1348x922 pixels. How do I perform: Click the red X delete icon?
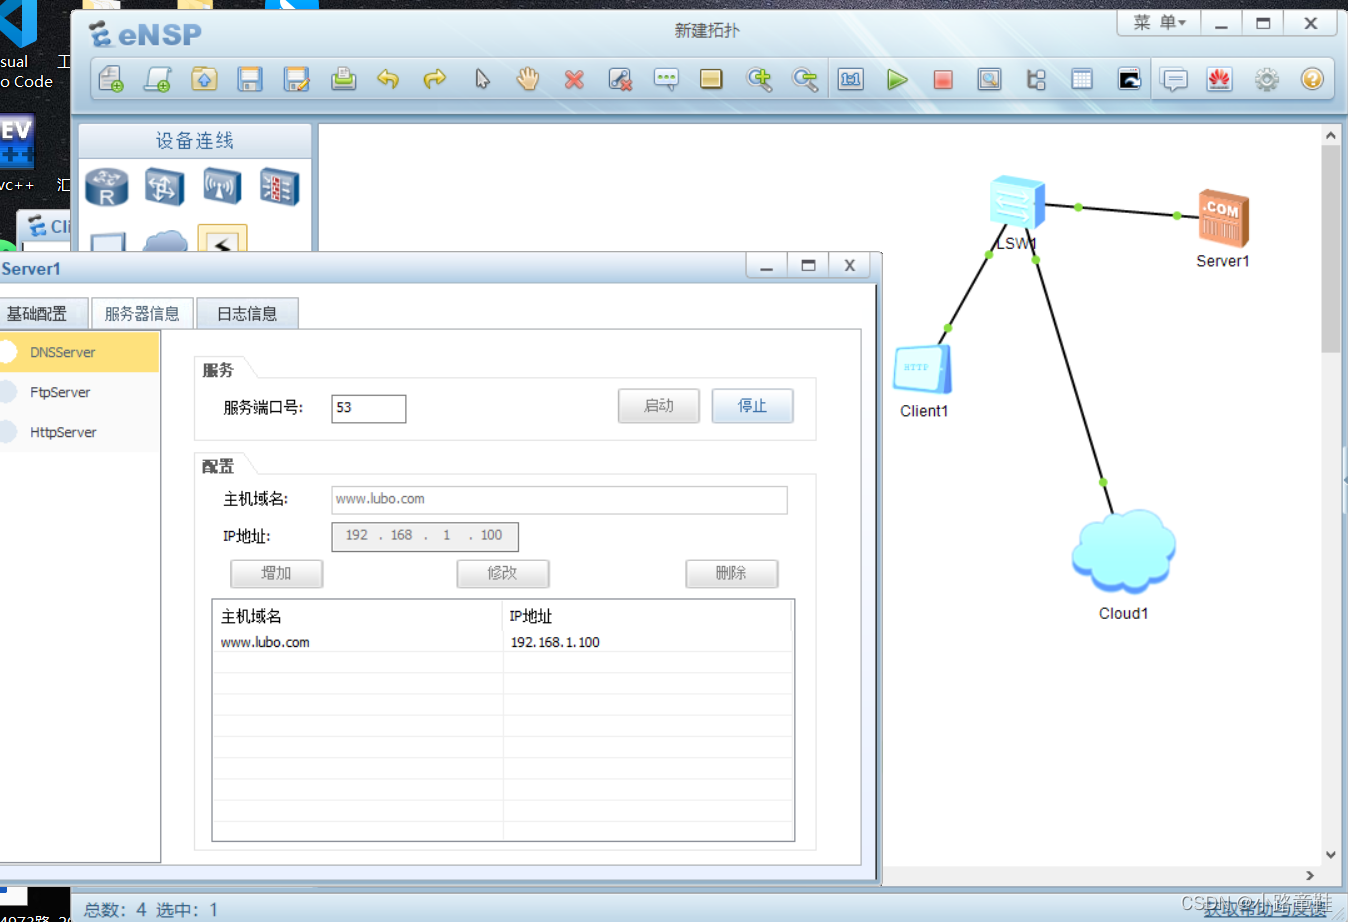[574, 79]
